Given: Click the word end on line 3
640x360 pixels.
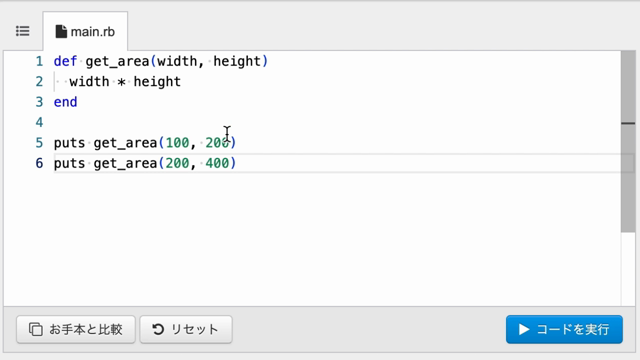Looking at the screenshot, I should click(65, 102).
